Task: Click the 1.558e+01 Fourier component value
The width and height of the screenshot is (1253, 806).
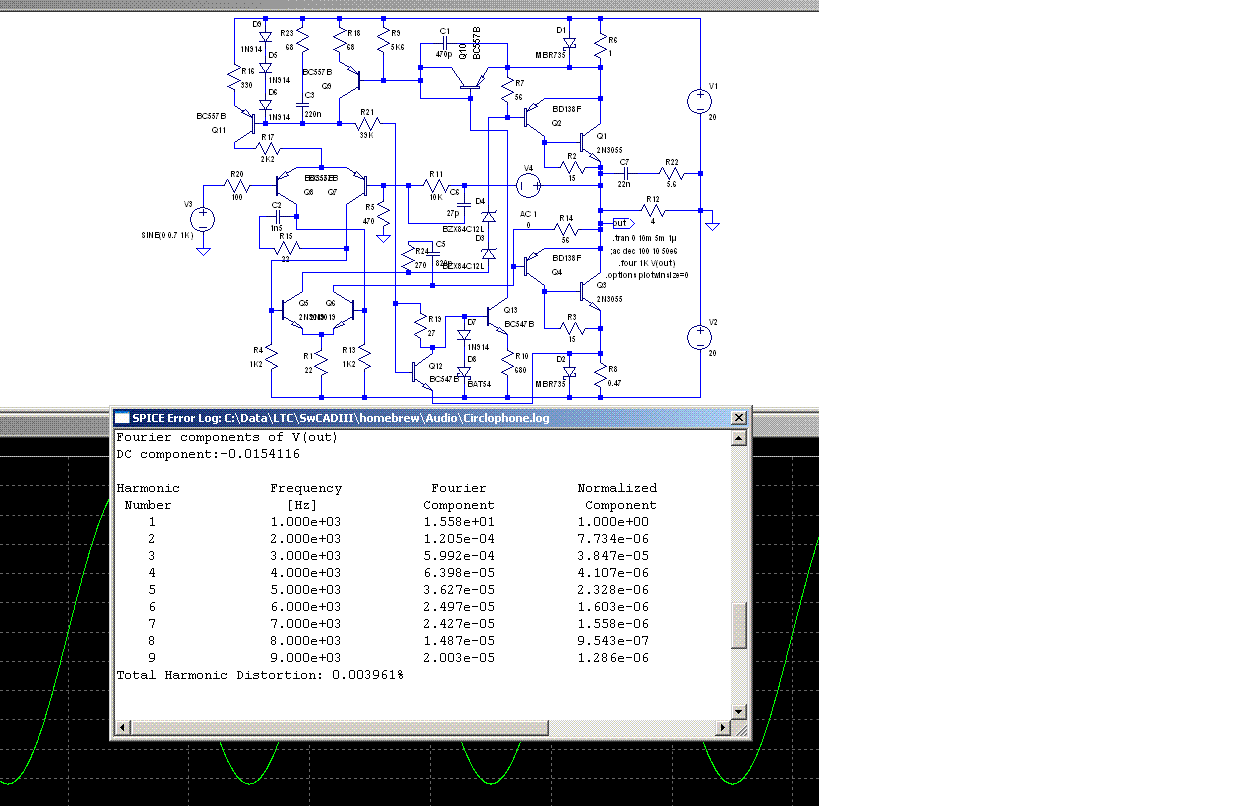Action: click(x=459, y=522)
